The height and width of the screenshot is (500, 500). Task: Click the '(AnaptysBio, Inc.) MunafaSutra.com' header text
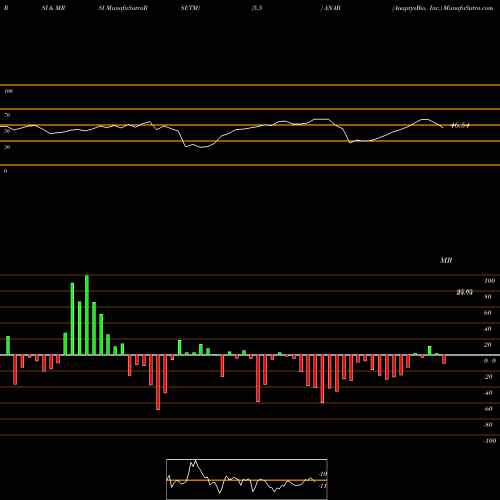tap(442, 8)
